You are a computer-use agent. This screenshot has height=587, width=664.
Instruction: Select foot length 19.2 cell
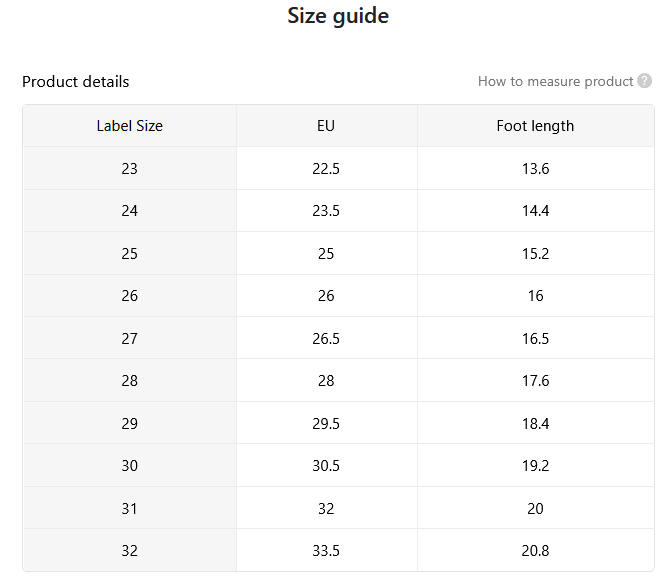click(x=536, y=465)
